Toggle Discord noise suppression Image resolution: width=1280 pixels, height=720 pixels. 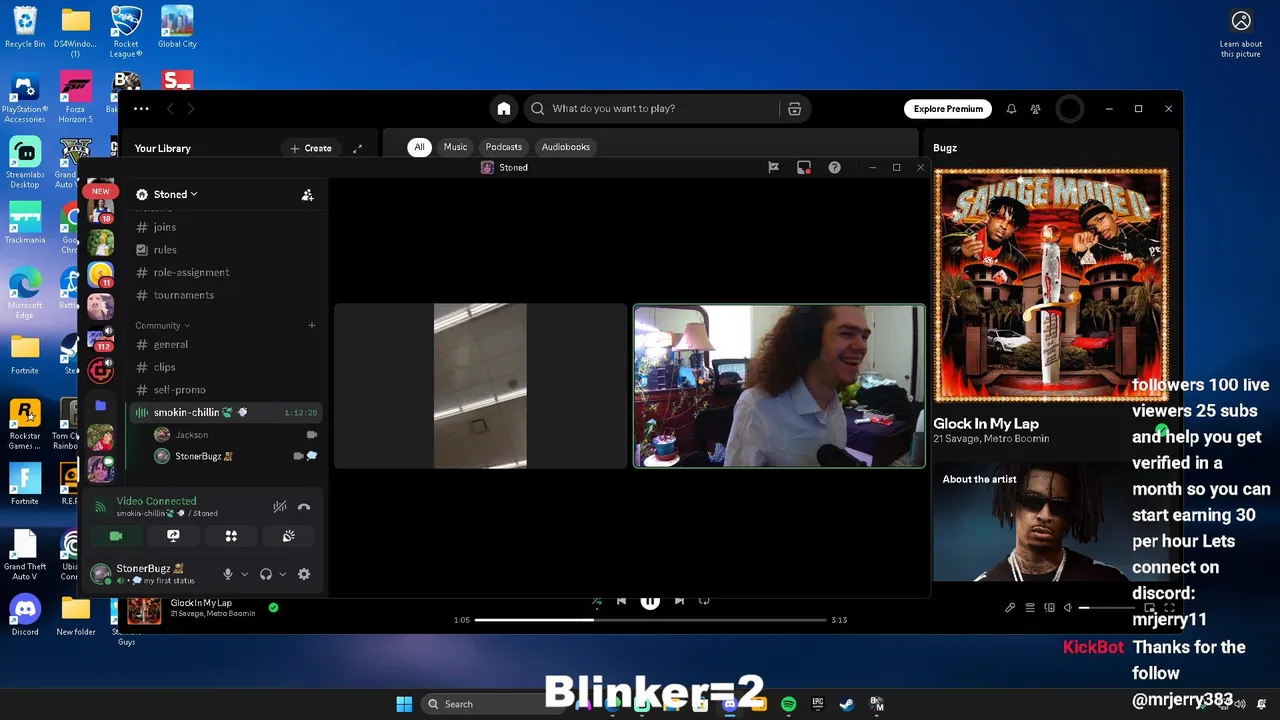click(x=280, y=507)
